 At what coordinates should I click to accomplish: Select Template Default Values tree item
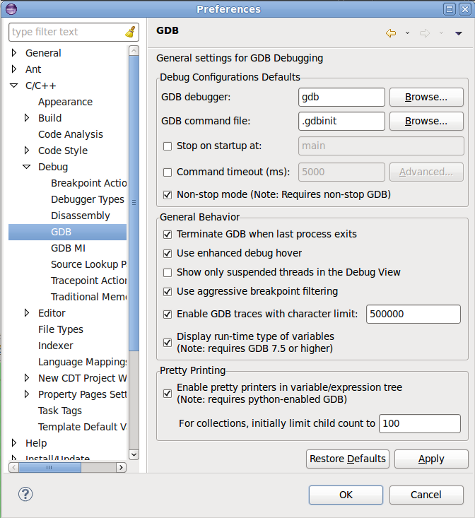pos(82,427)
